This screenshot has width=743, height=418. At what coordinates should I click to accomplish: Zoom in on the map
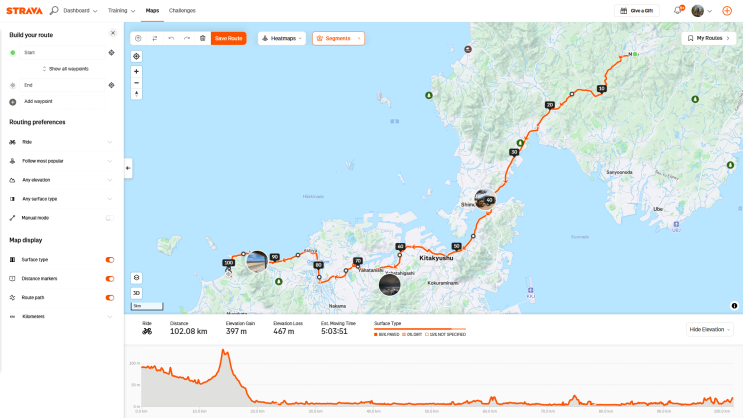pos(136,72)
